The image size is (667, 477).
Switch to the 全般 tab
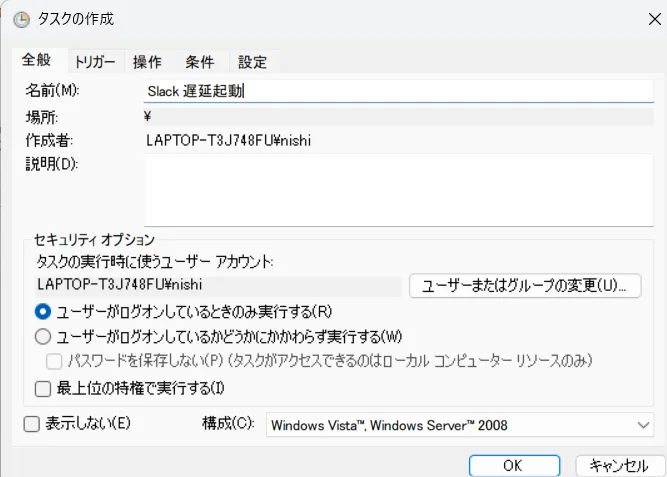pos(36,61)
